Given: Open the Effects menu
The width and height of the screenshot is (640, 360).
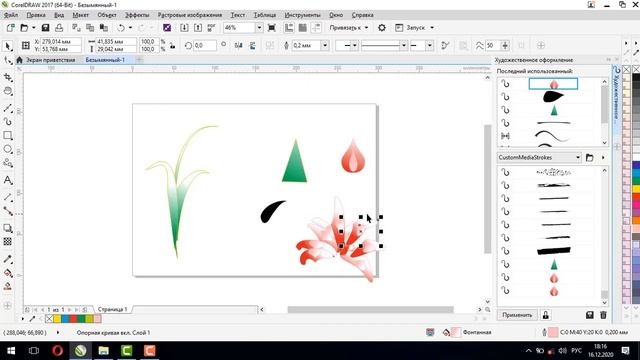Looking at the screenshot, I should (x=137, y=15).
